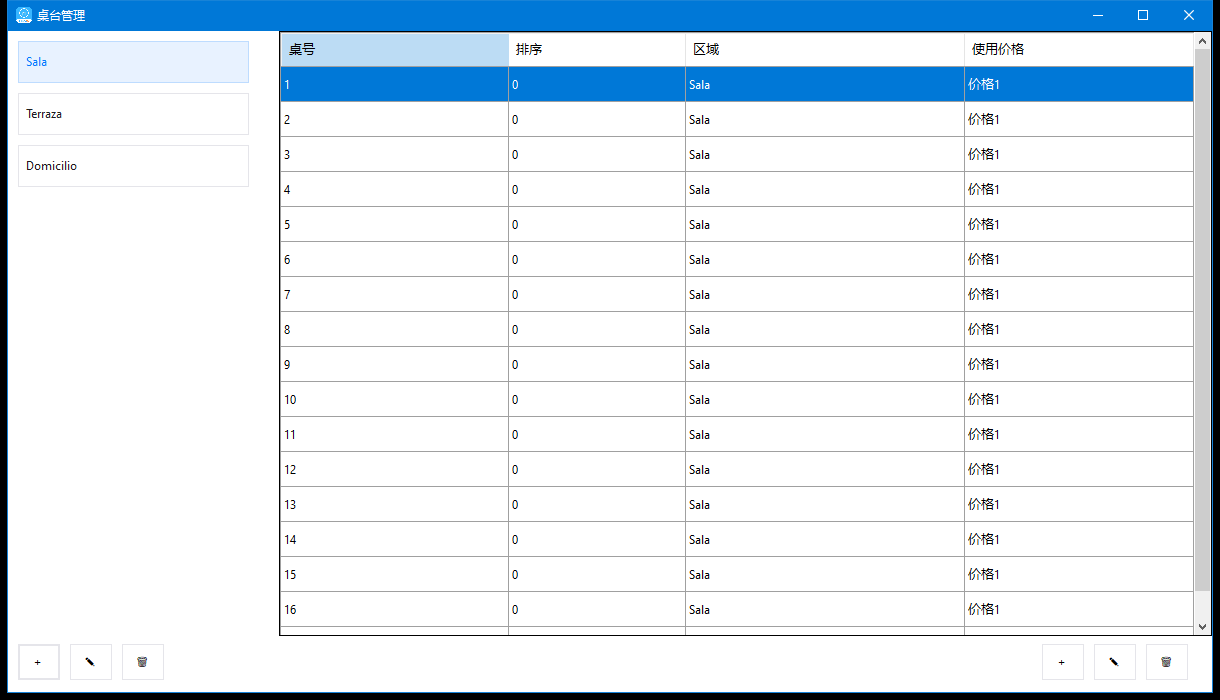Sort by the 桌号 column header
The height and width of the screenshot is (700, 1220).
(394, 50)
